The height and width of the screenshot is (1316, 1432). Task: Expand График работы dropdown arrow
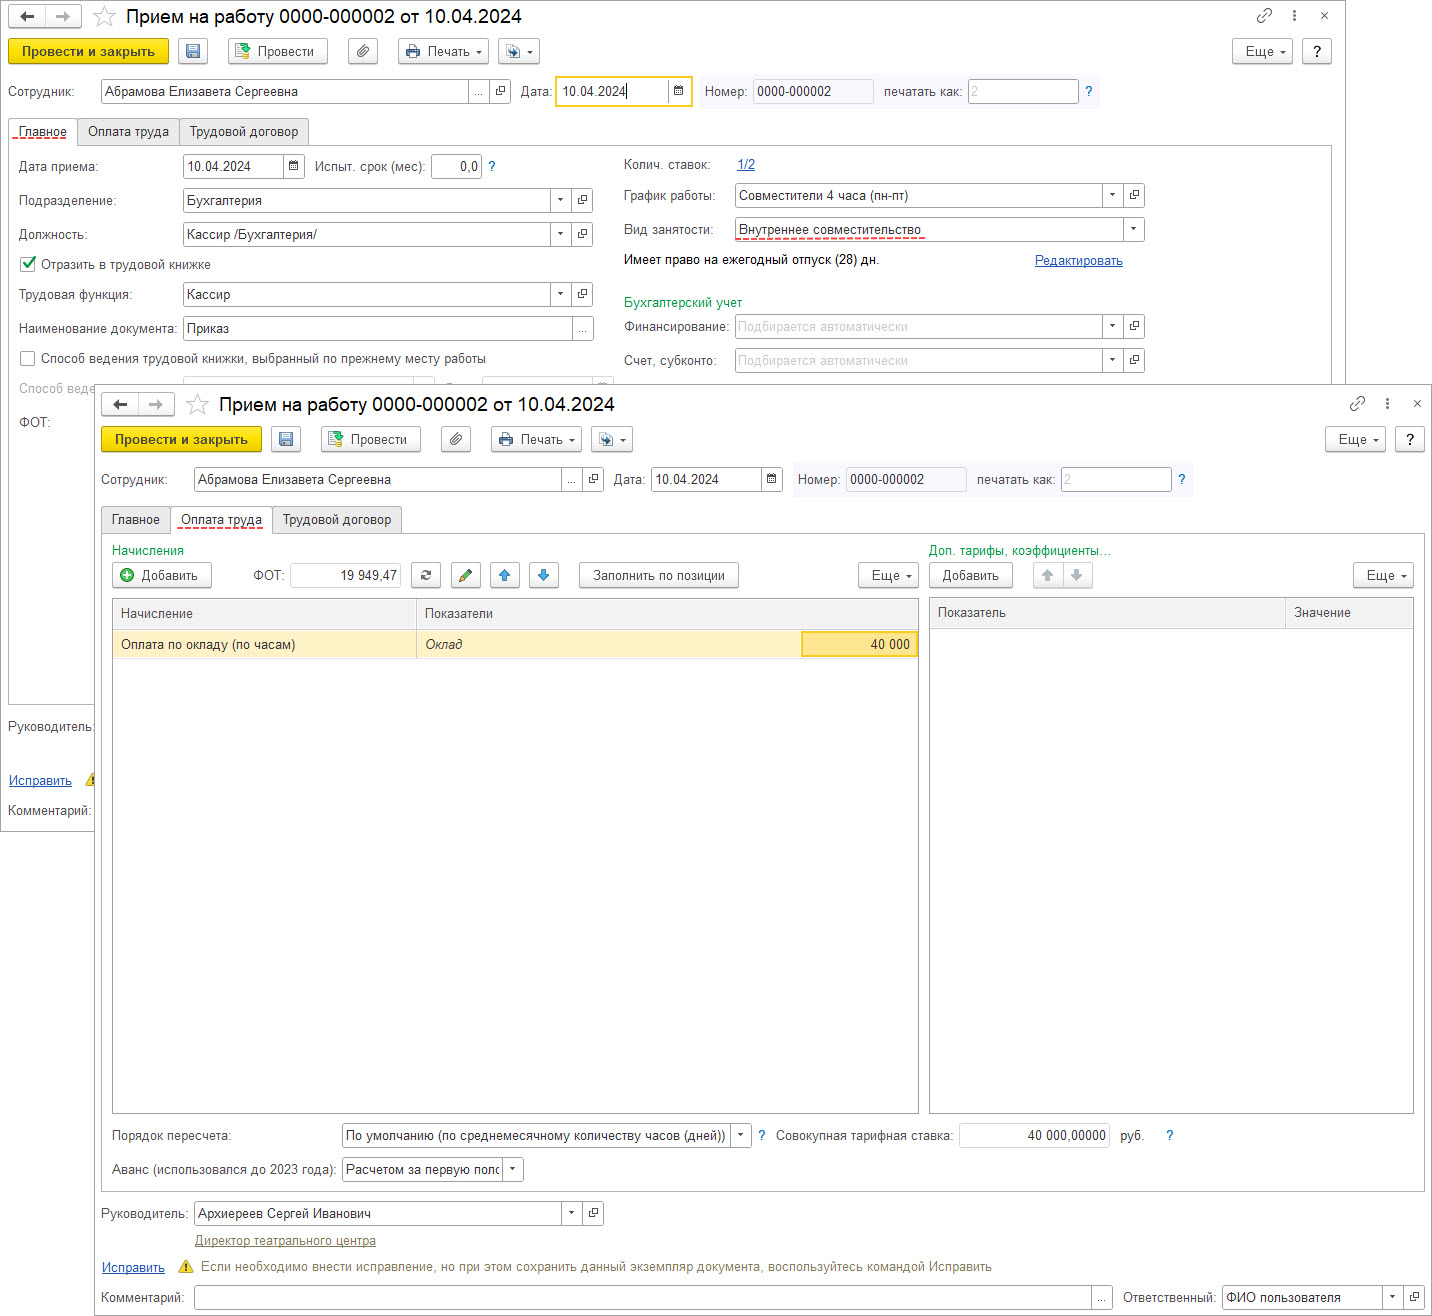[x=1112, y=195]
